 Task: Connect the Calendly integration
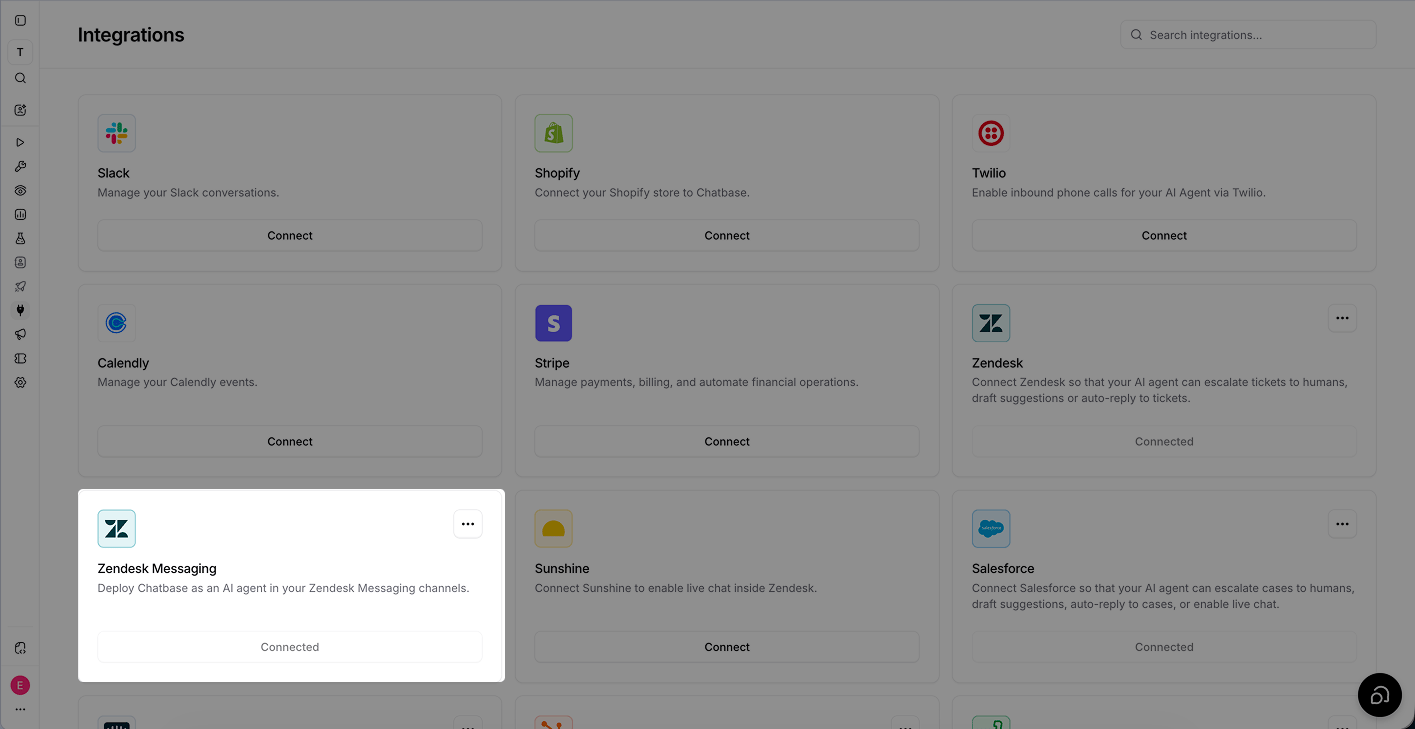pos(290,442)
